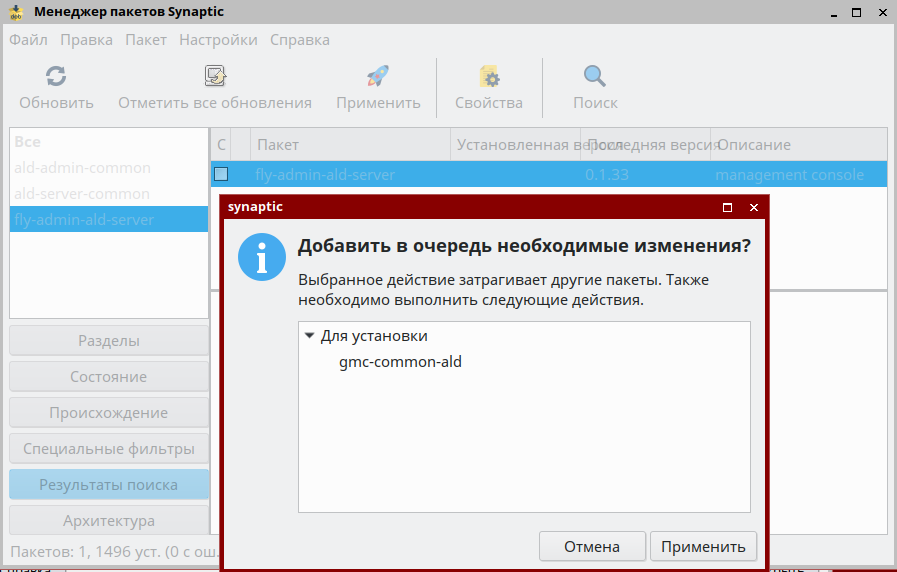Click the Применить rocket icon in toolbar

click(378, 76)
